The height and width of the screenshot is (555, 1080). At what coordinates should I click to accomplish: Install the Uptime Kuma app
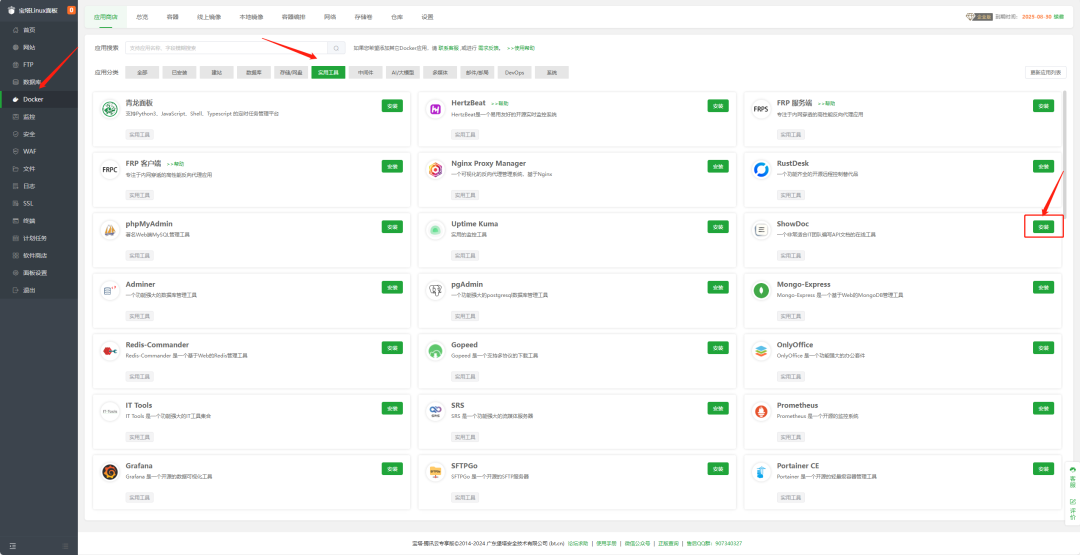(x=718, y=227)
